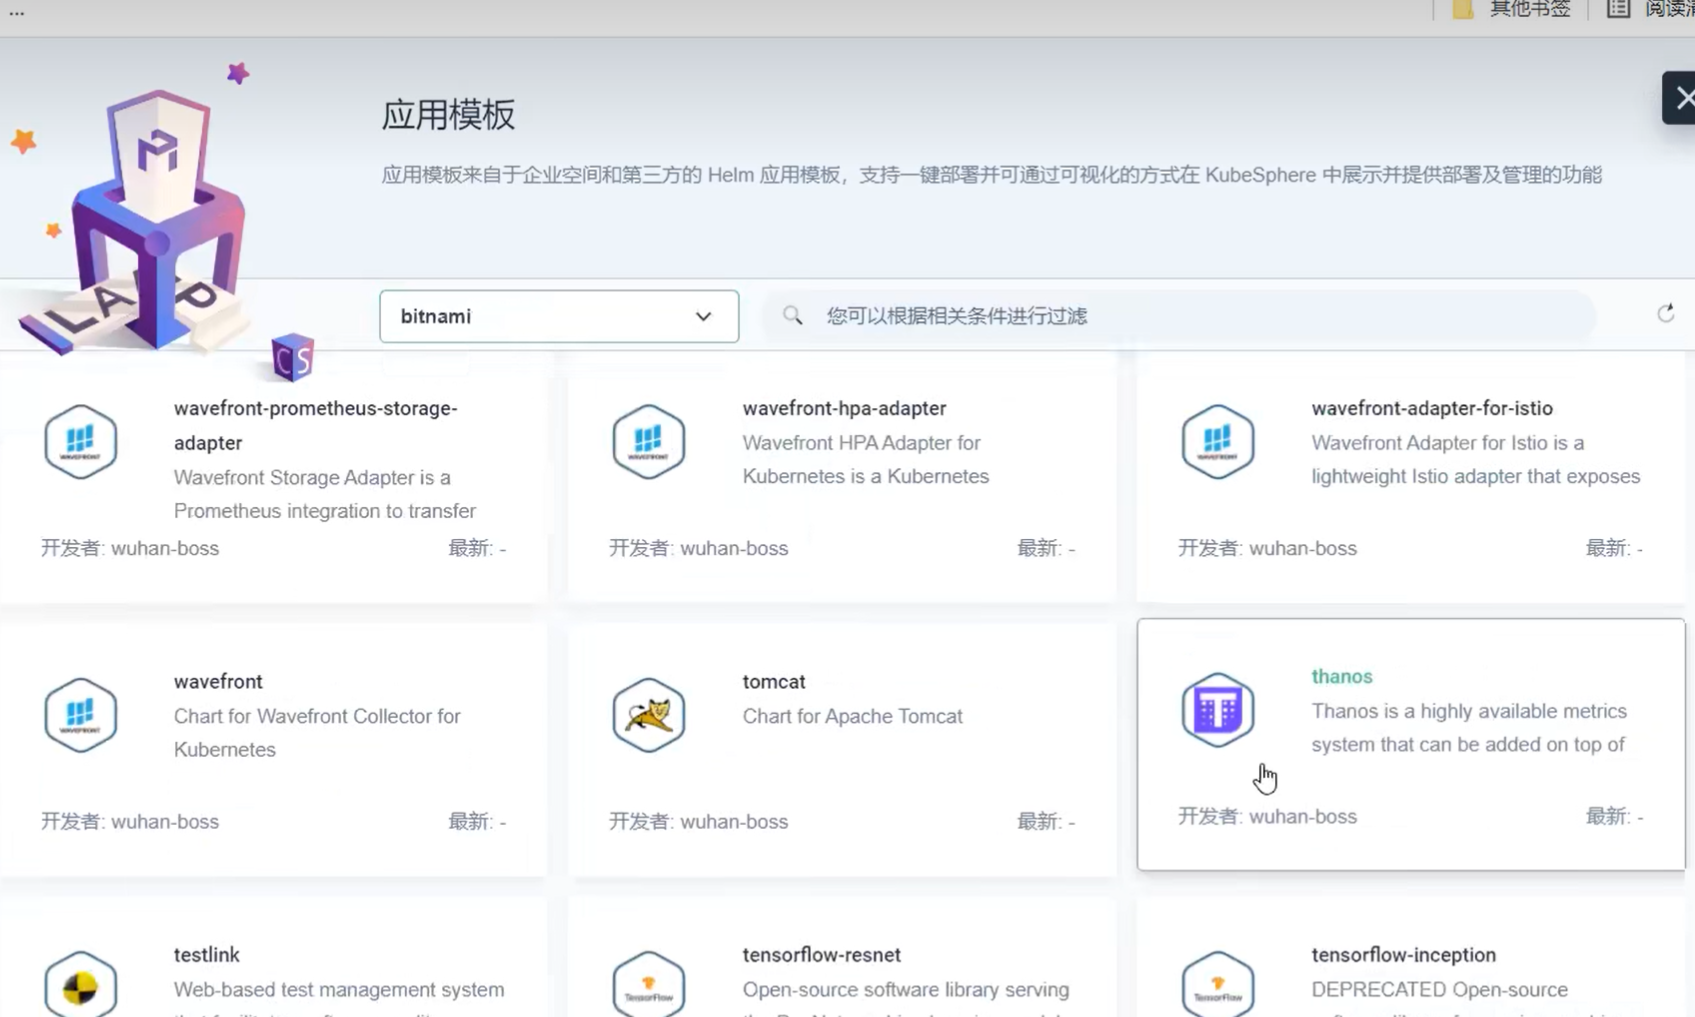Click the magnifier search icon
This screenshot has height=1017, width=1695.
(793, 316)
